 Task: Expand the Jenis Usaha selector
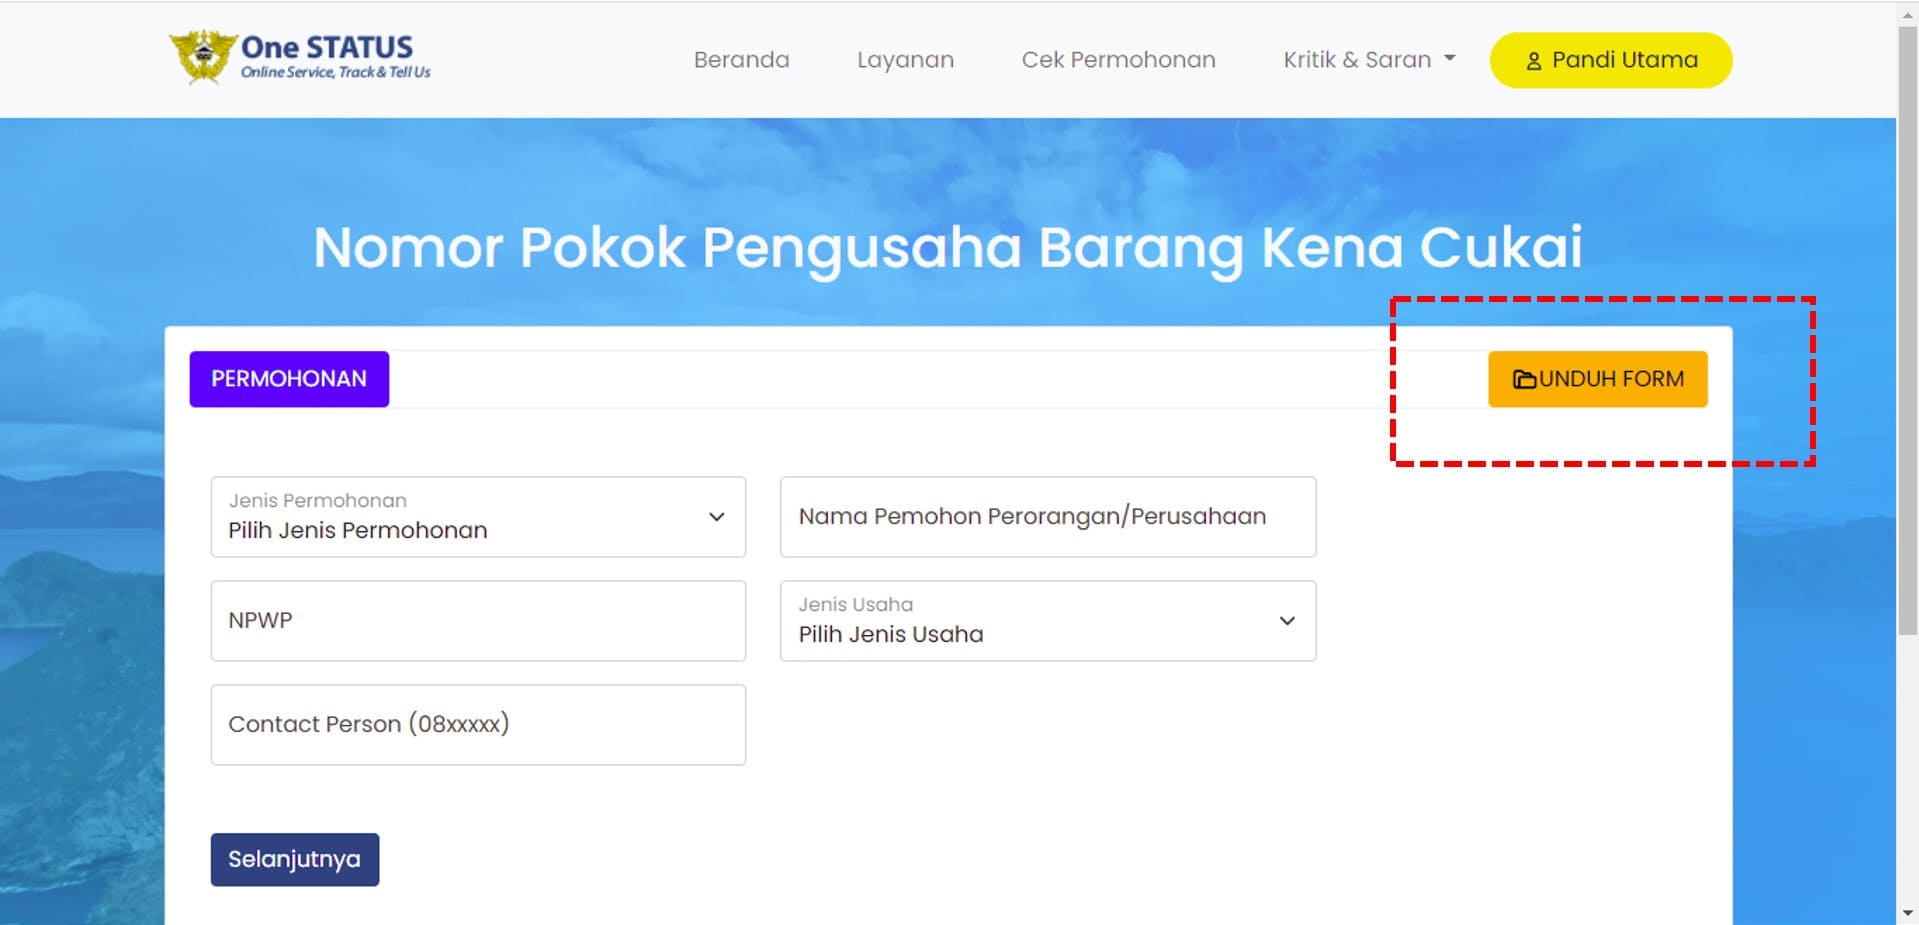pyautogui.click(x=1047, y=621)
